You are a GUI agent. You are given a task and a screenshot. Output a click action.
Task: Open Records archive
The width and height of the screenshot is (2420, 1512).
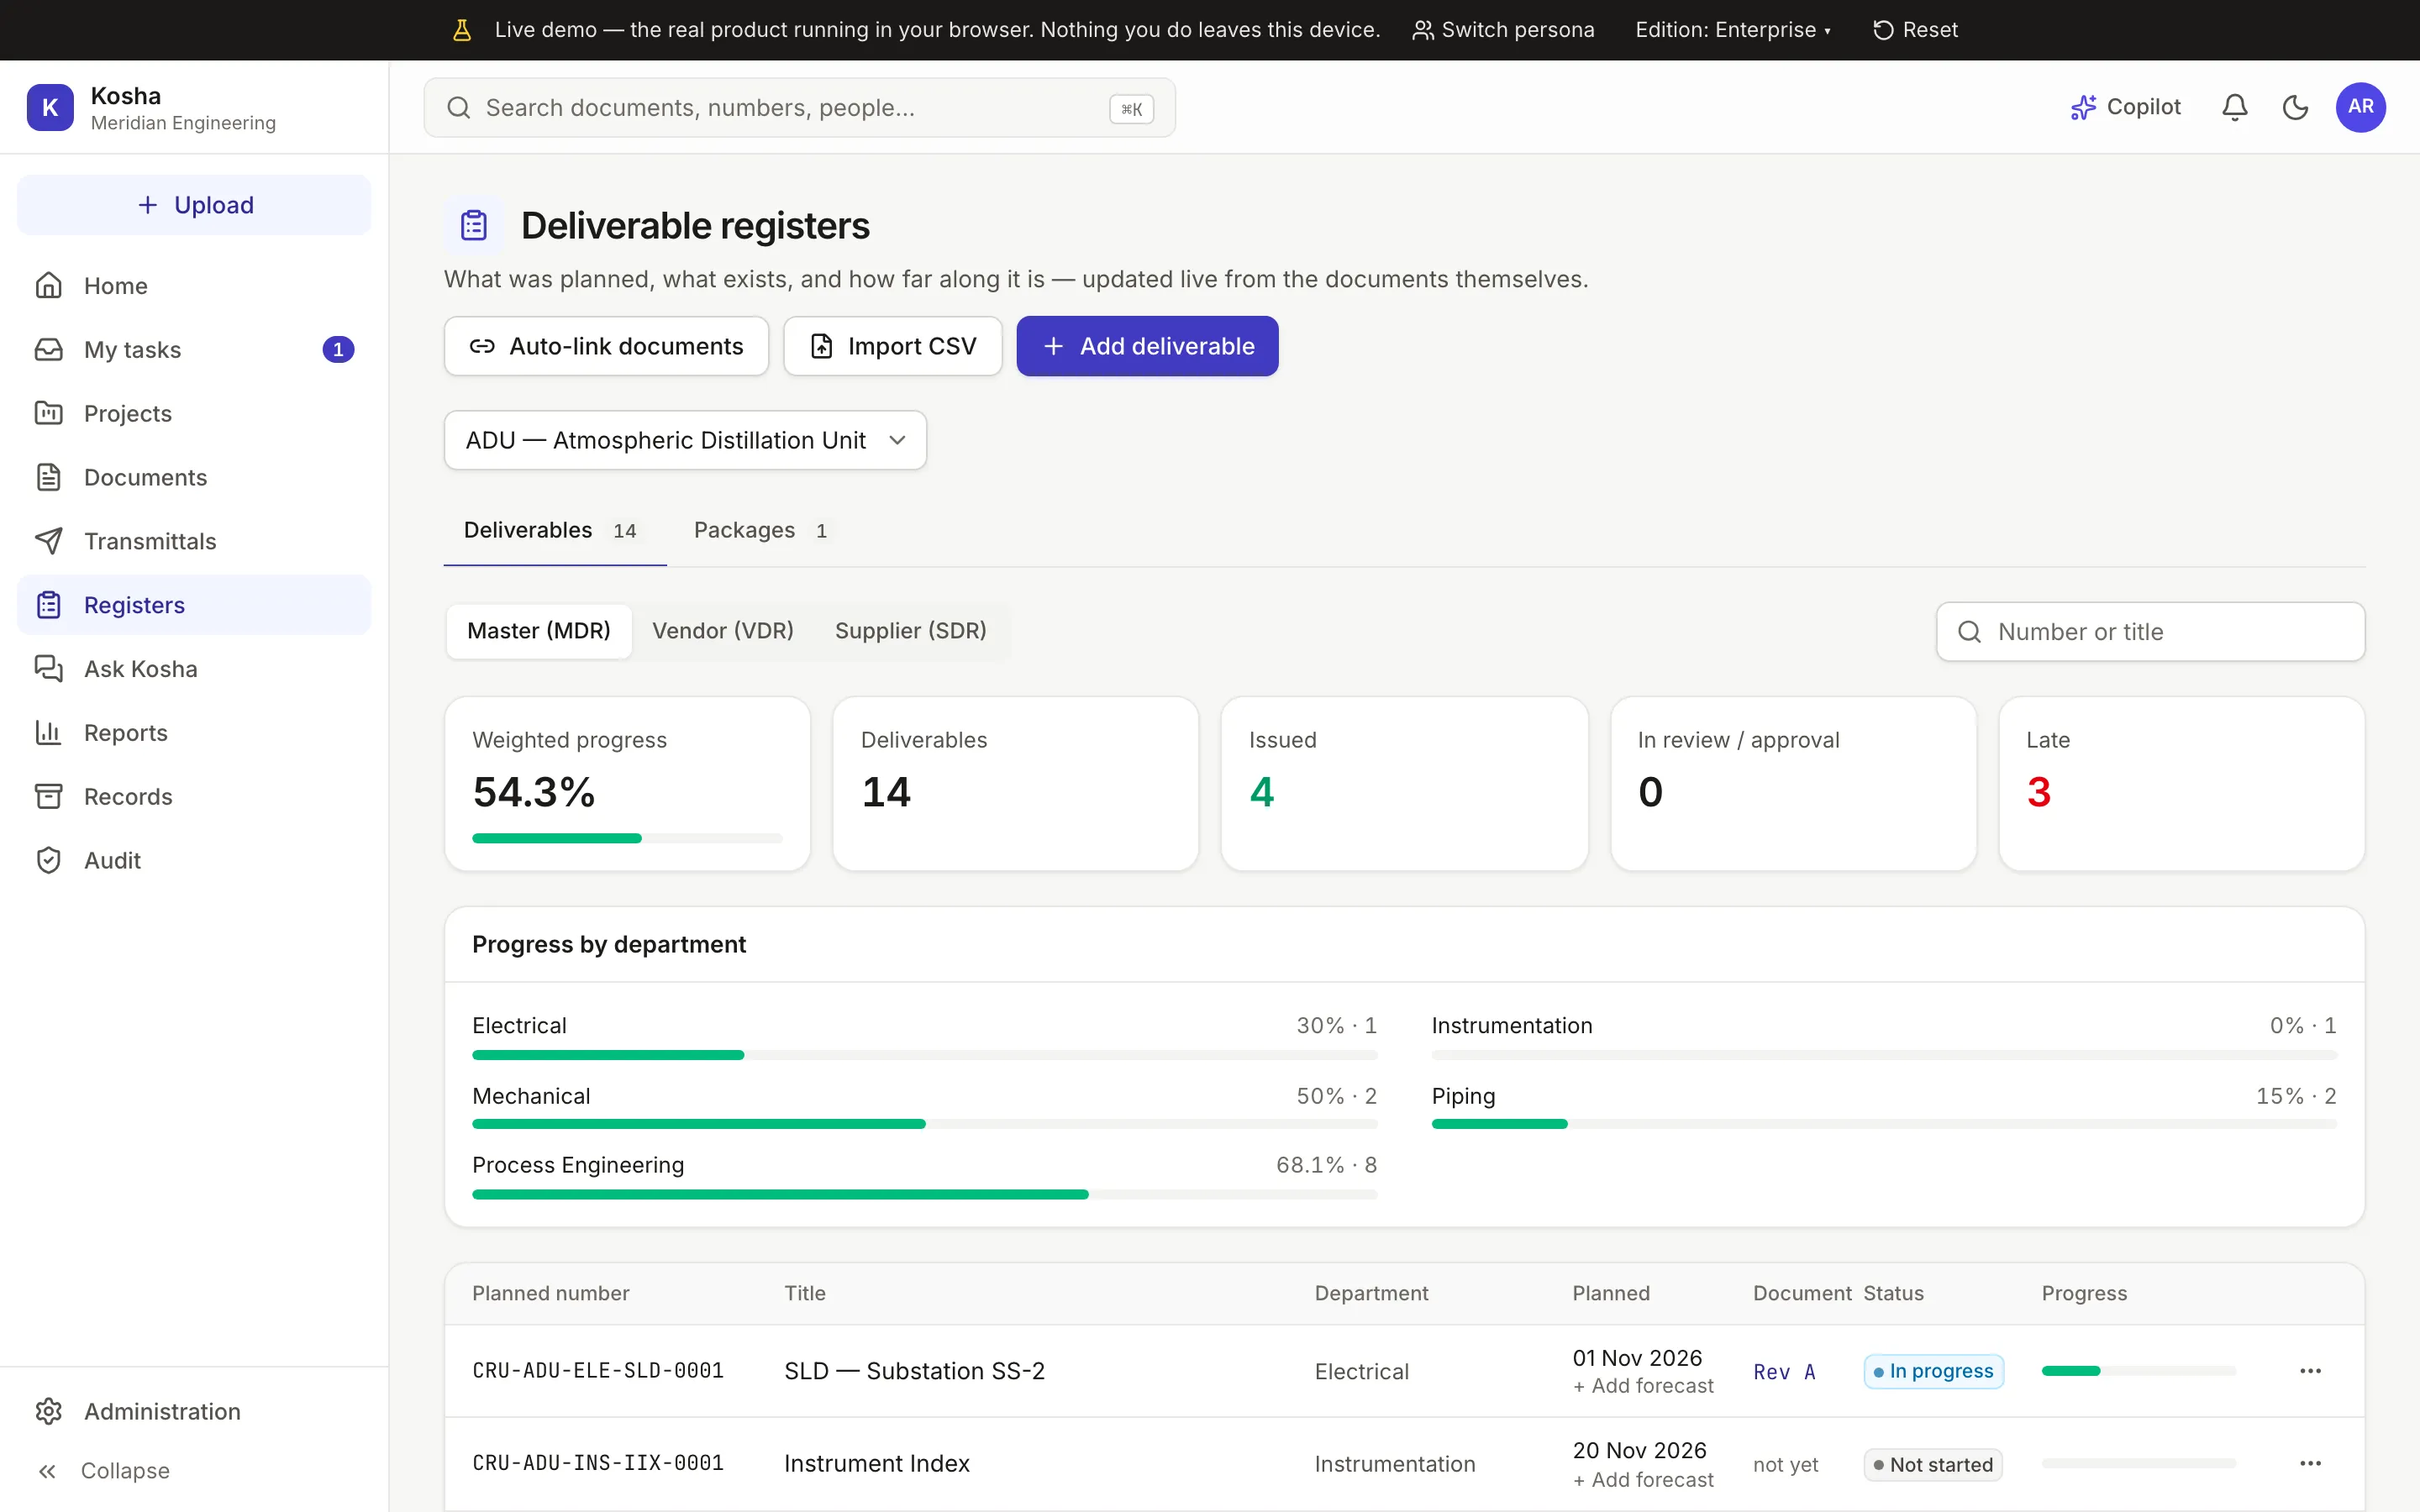194,797
